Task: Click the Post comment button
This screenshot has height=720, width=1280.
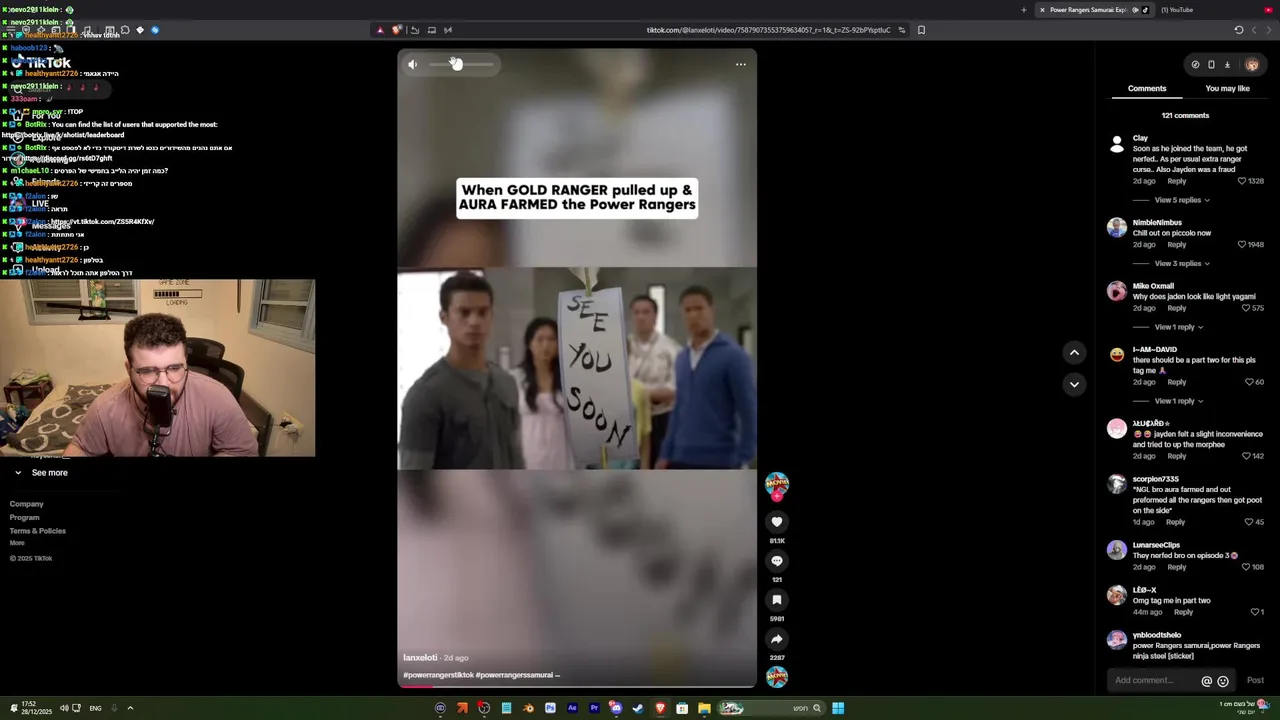Action: pos(1255,680)
